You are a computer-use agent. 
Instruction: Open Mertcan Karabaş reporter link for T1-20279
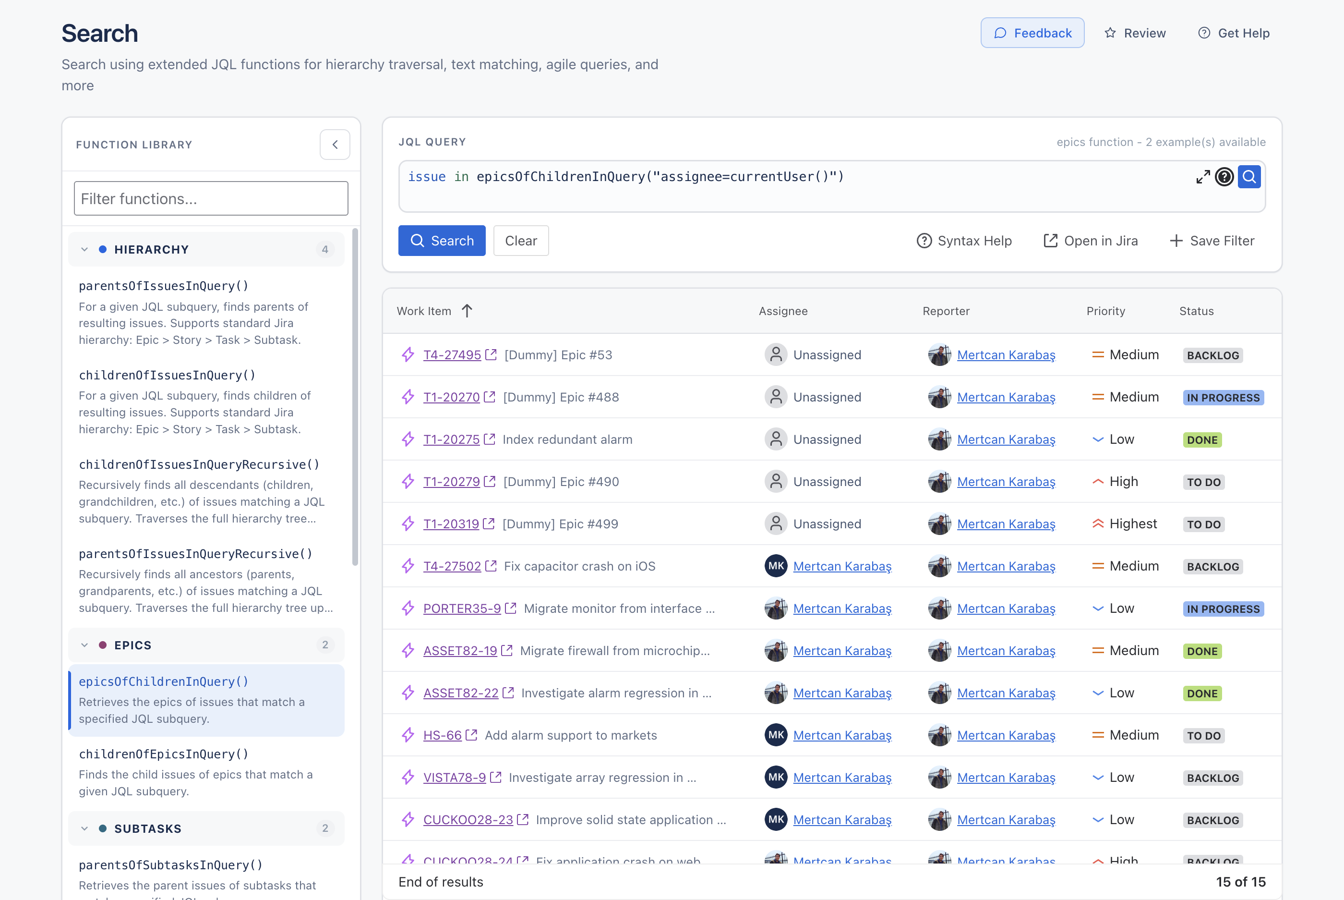[x=1006, y=481]
